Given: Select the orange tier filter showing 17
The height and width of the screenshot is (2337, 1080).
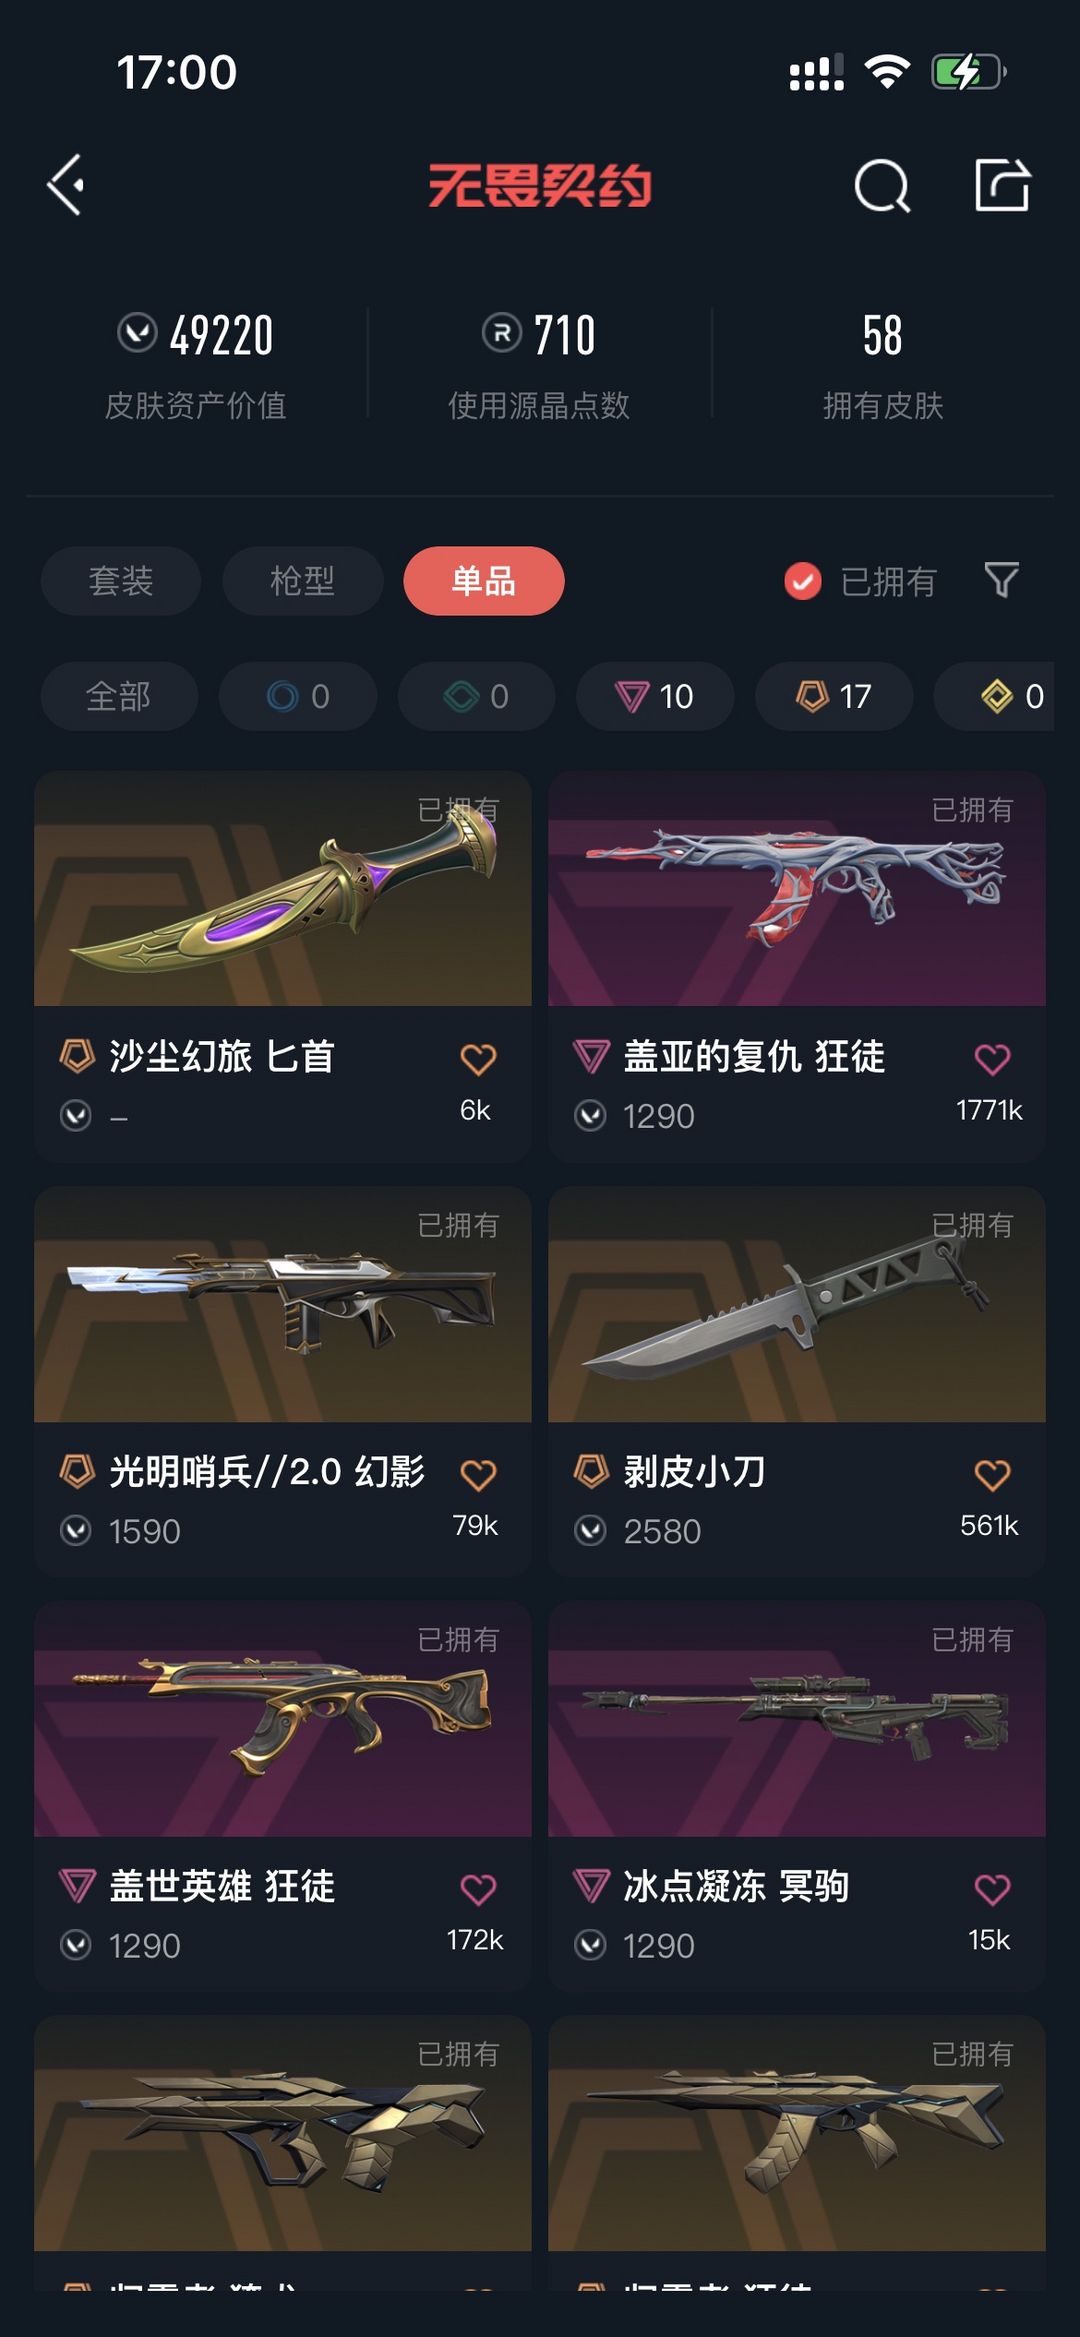Looking at the screenshot, I should (x=834, y=696).
